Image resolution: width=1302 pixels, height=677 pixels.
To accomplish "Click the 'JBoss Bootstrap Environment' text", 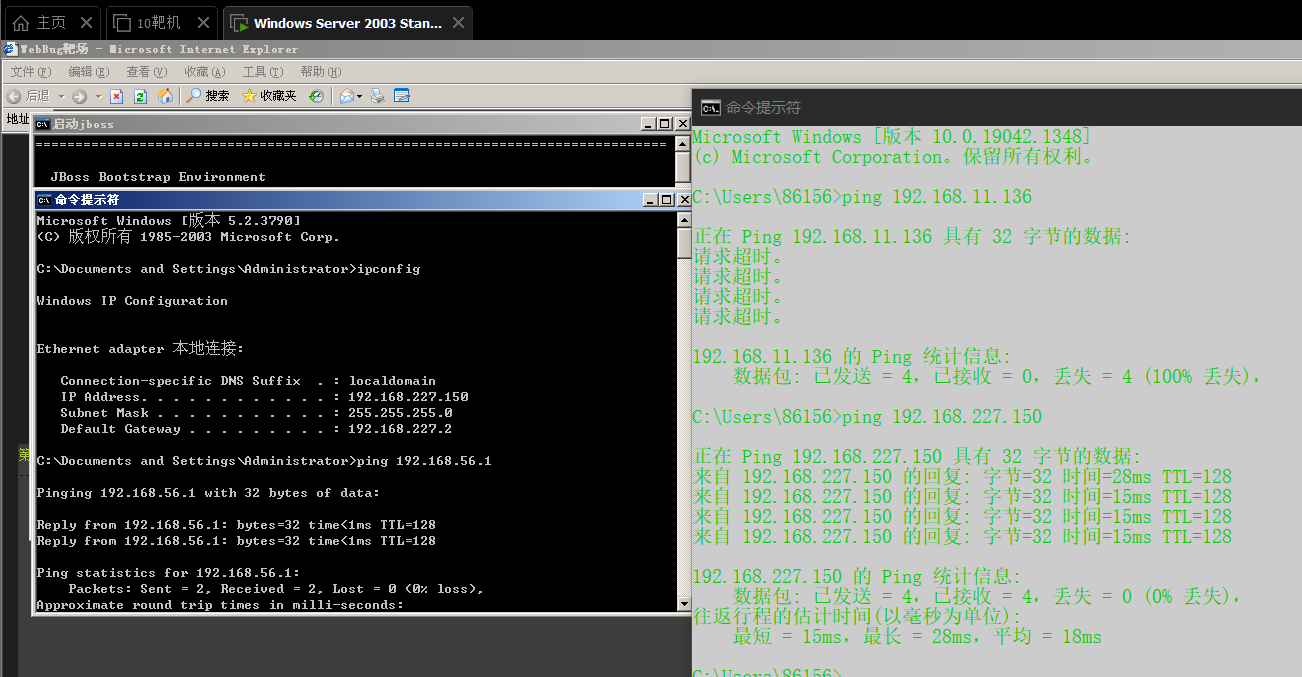I will coord(158,177).
